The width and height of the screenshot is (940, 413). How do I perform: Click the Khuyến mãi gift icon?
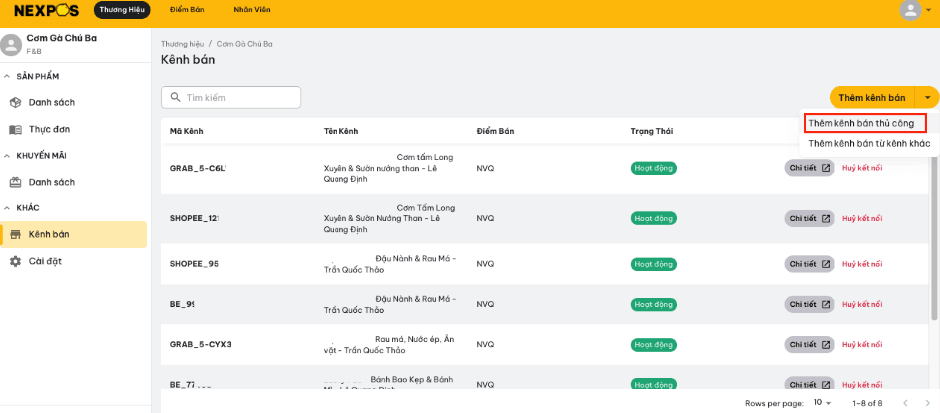[16, 182]
